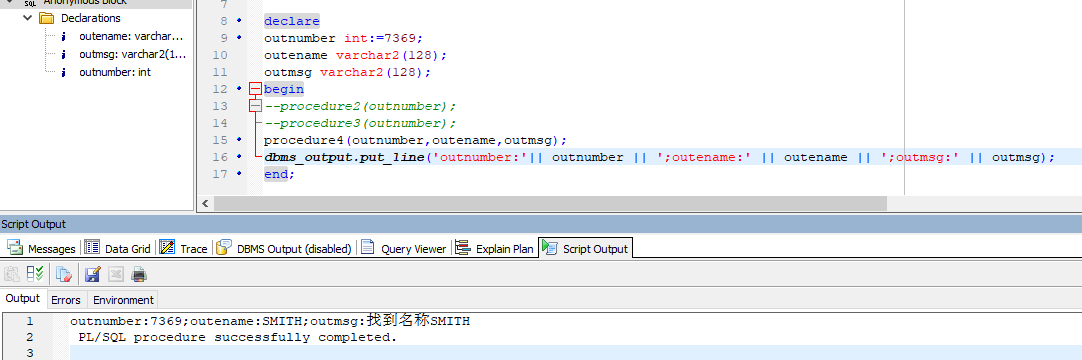Collapse the Declarations tree node
The width and height of the screenshot is (1082, 360).
(28, 18)
